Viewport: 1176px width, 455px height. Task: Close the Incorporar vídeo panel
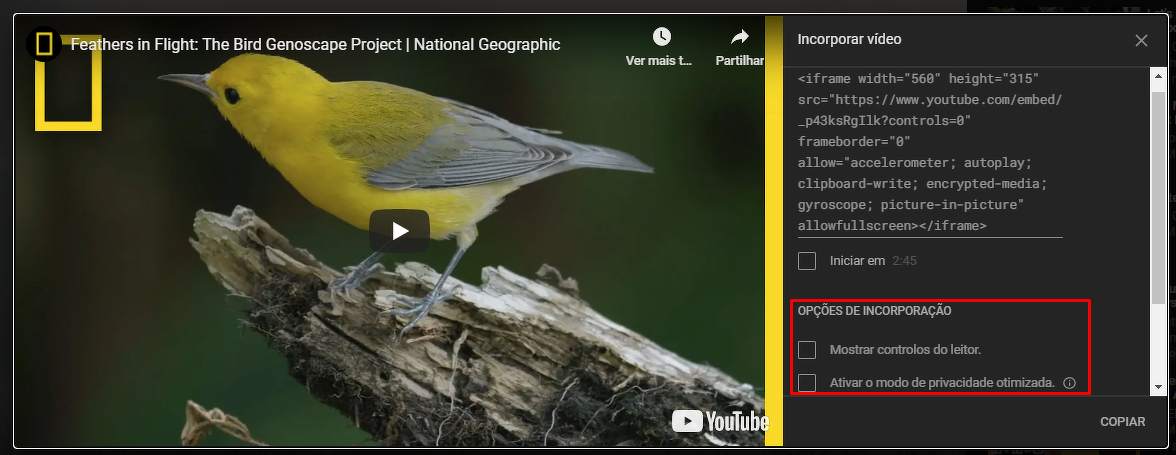pyautogui.click(x=1141, y=40)
